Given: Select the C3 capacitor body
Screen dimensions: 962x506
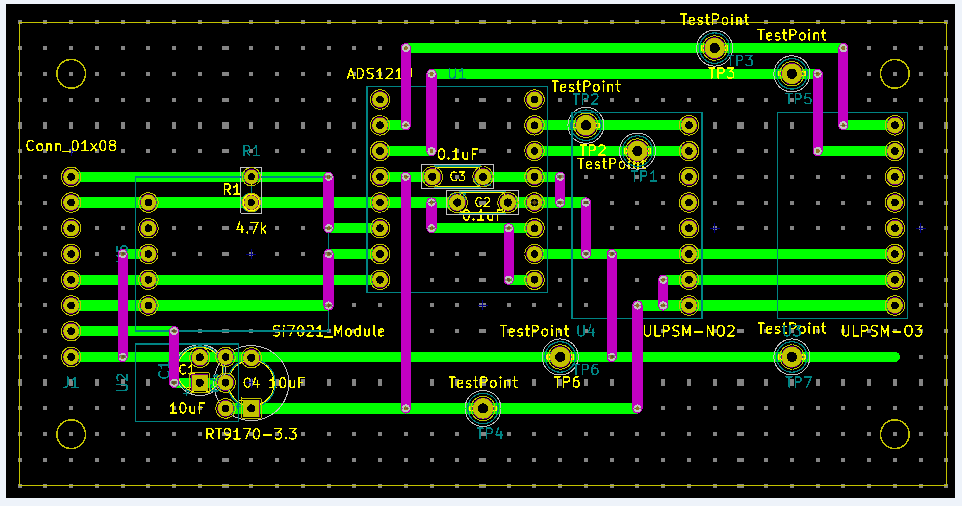Looking at the screenshot, I should 457,177.
